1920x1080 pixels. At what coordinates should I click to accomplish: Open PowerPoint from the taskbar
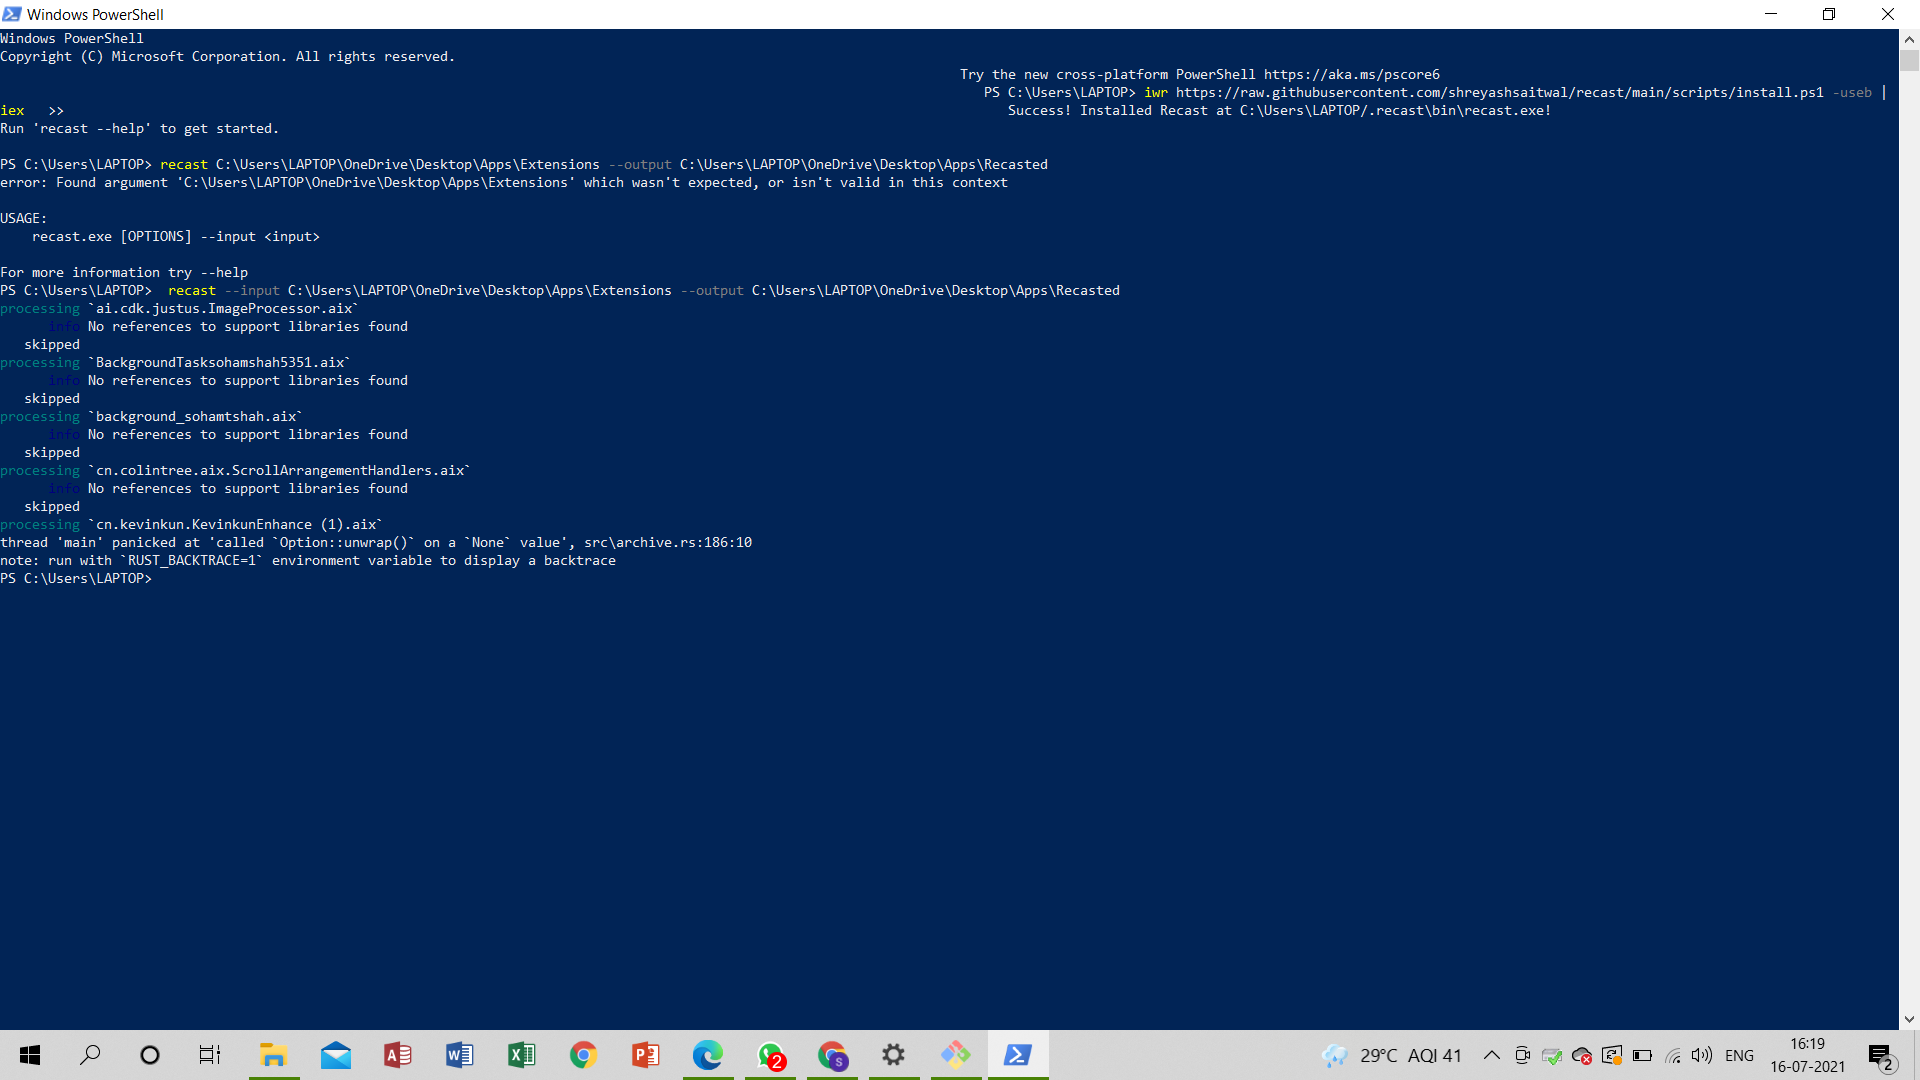(646, 1055)
